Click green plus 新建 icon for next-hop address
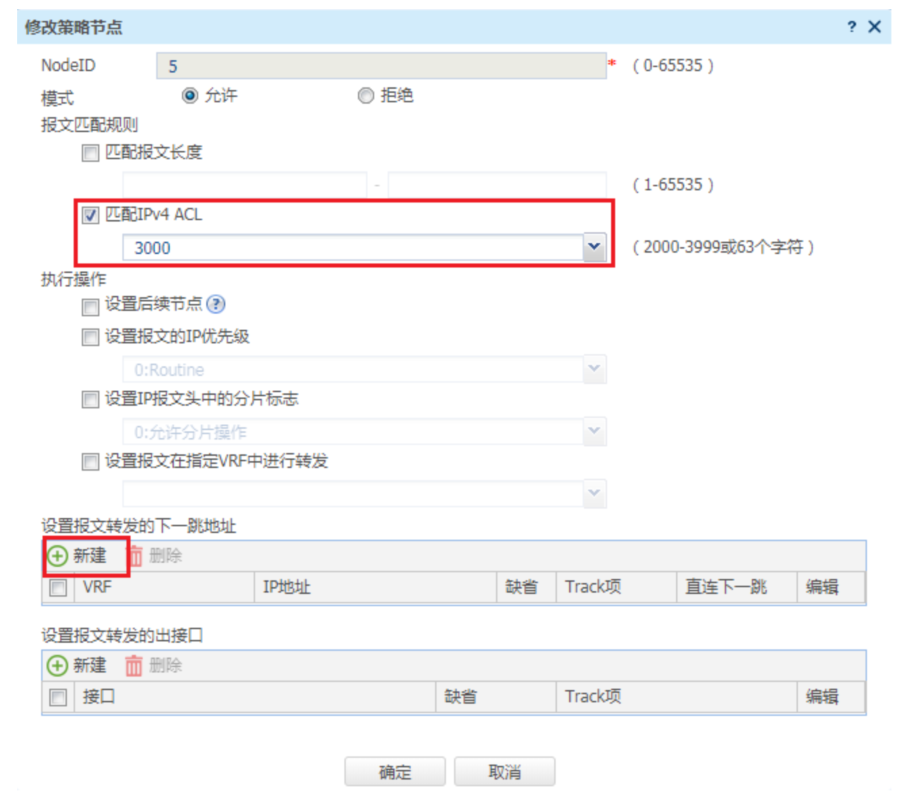This screenshot has height=799, width=906. coord(57,556)
